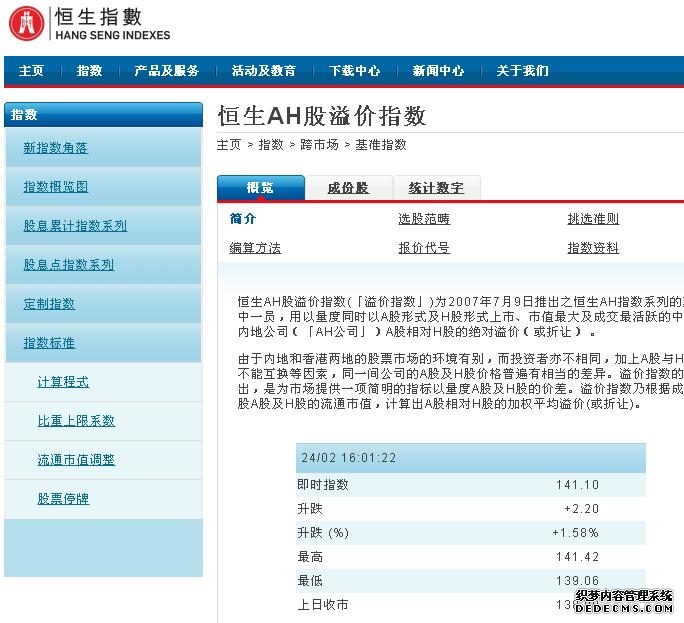Open 计算程式 sub-item in sidebar
The image size is (684, 623).
coord(63,382)
